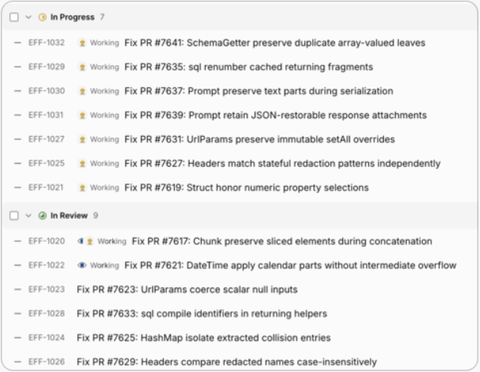
Task: Click the priority dash on EFF-1021
Action: (18, 187)
